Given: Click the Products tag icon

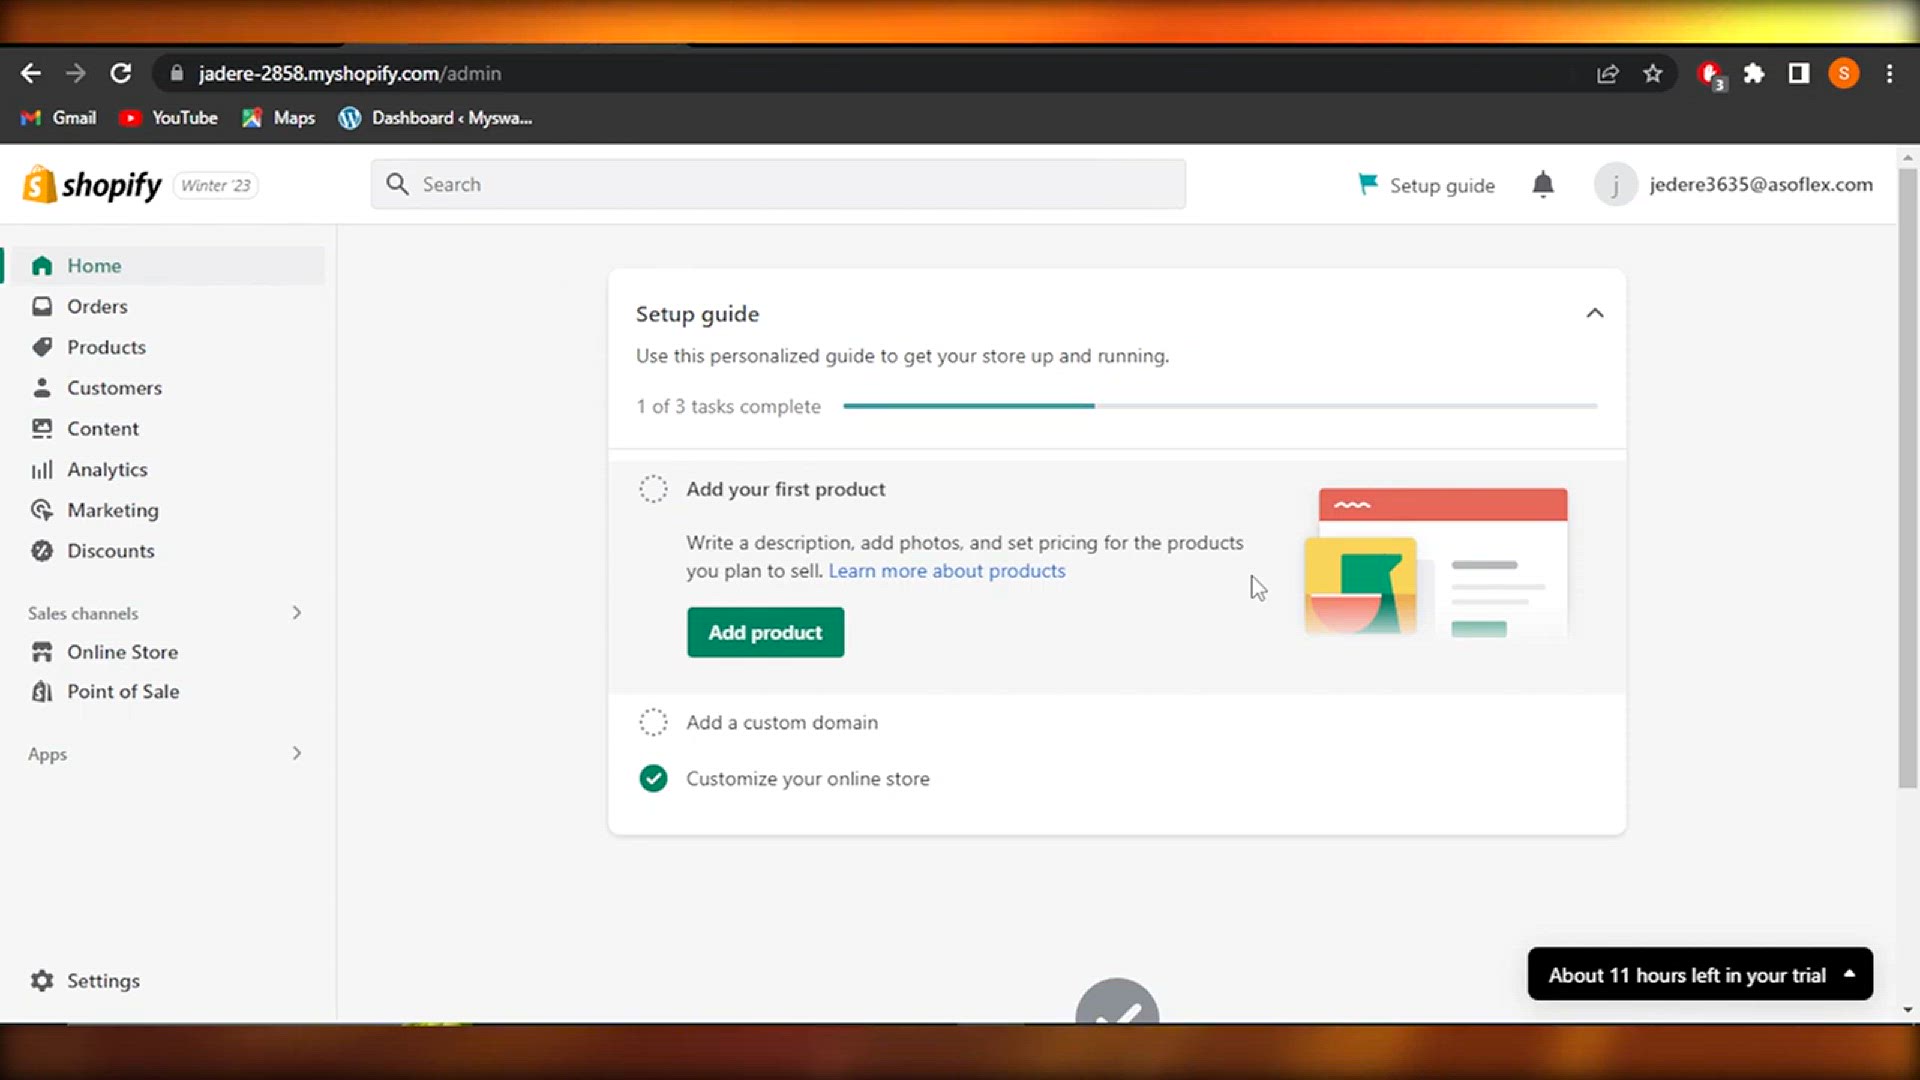Looking at the screenshot, I should click(41, 347).
